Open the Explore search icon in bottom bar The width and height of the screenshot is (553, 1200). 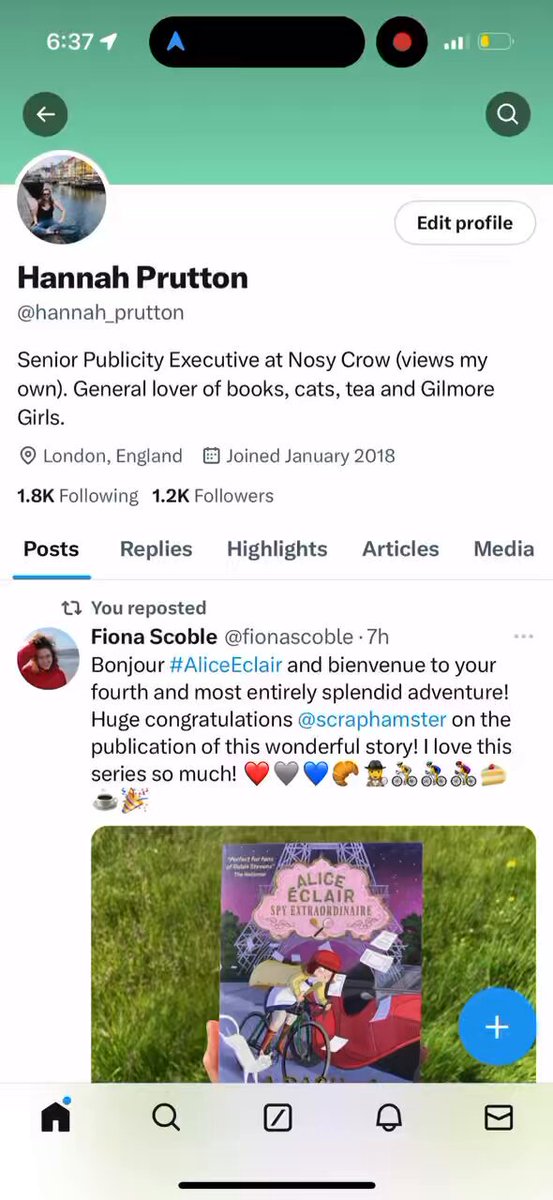[166, 1117]
